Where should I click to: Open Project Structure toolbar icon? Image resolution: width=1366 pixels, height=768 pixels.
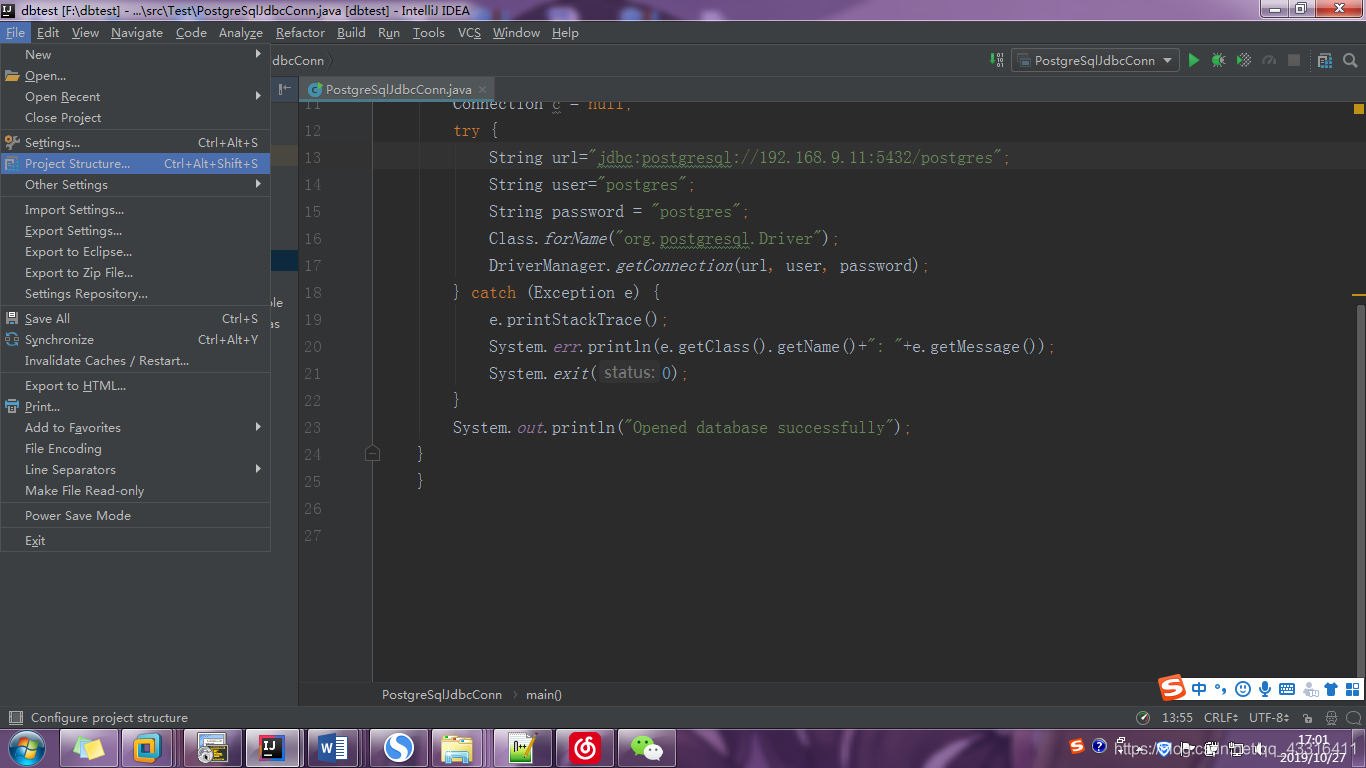click(x=1324, y=60)
